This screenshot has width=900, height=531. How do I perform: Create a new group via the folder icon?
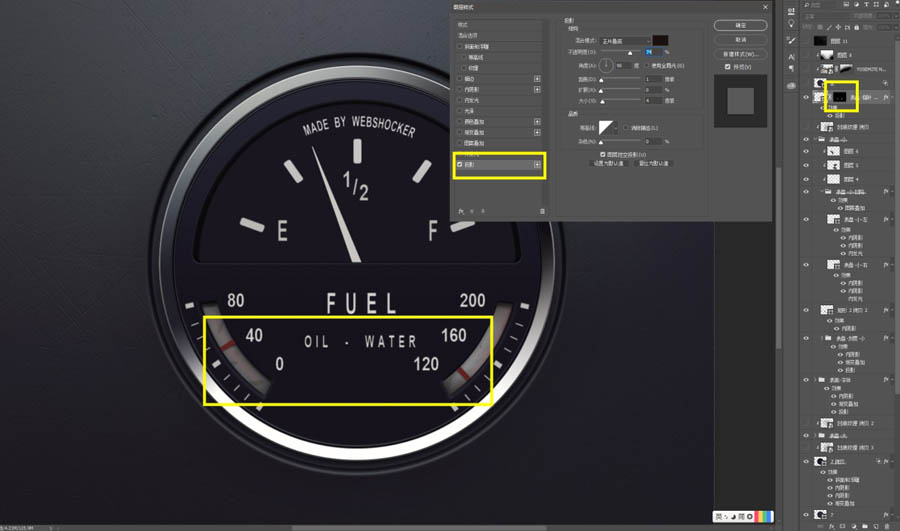[x=865, y=526]
